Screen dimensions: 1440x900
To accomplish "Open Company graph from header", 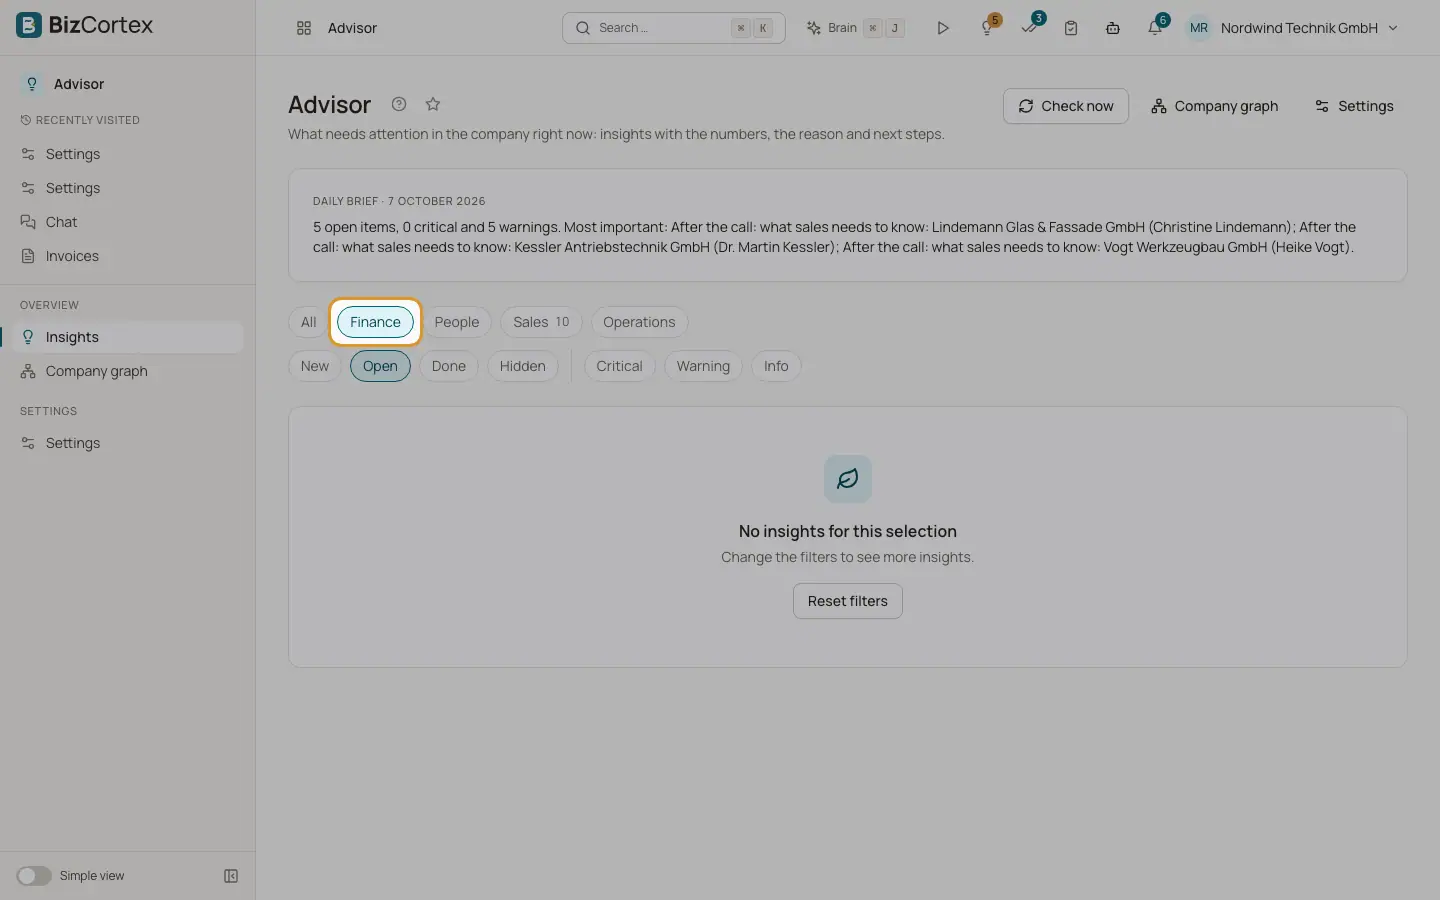I will (1214, 106).
